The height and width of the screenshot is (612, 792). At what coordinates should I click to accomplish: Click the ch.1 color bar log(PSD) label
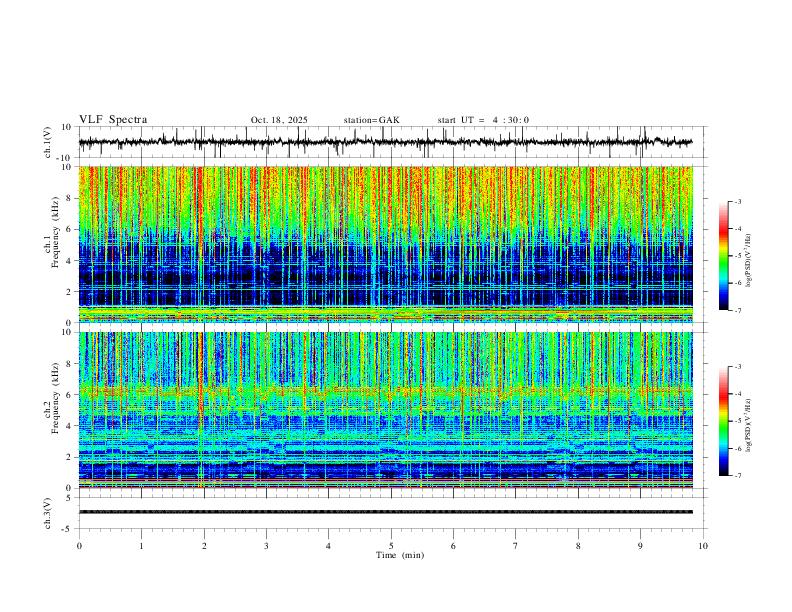click(x=749, y=260)
